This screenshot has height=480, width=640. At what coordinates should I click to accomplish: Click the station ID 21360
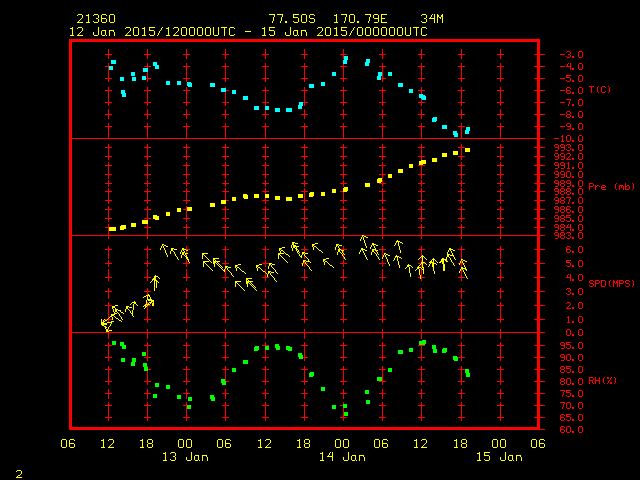[96, 19]
